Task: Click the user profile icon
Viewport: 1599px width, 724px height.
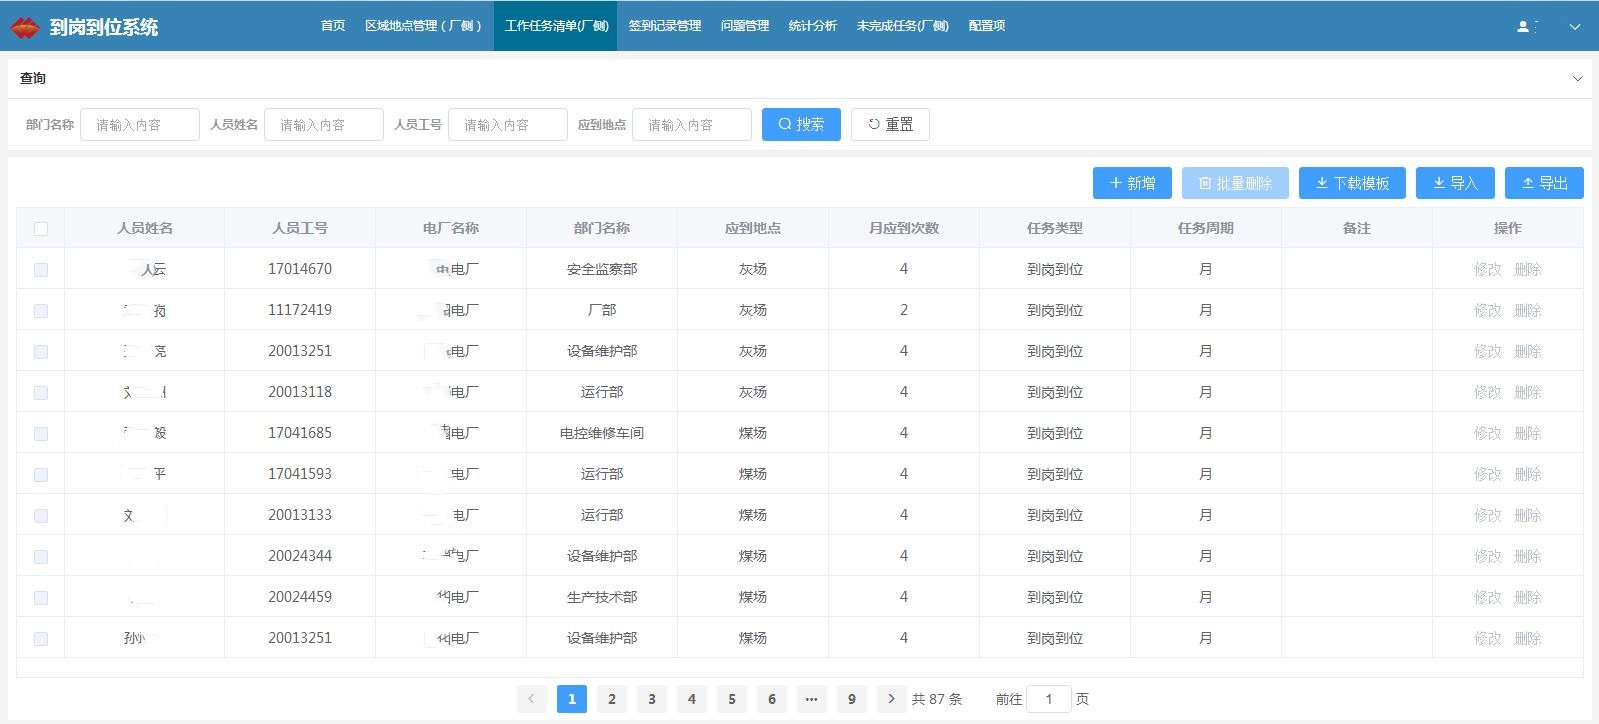Action: coord(1523,27)
